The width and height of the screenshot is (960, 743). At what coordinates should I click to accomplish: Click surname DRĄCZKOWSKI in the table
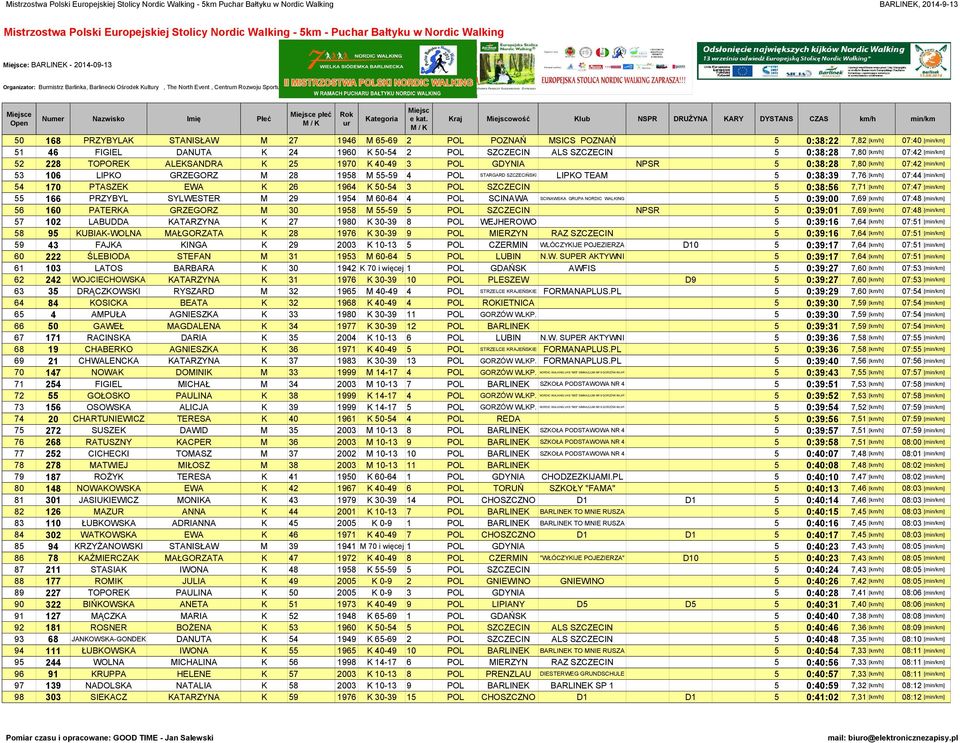108,292
